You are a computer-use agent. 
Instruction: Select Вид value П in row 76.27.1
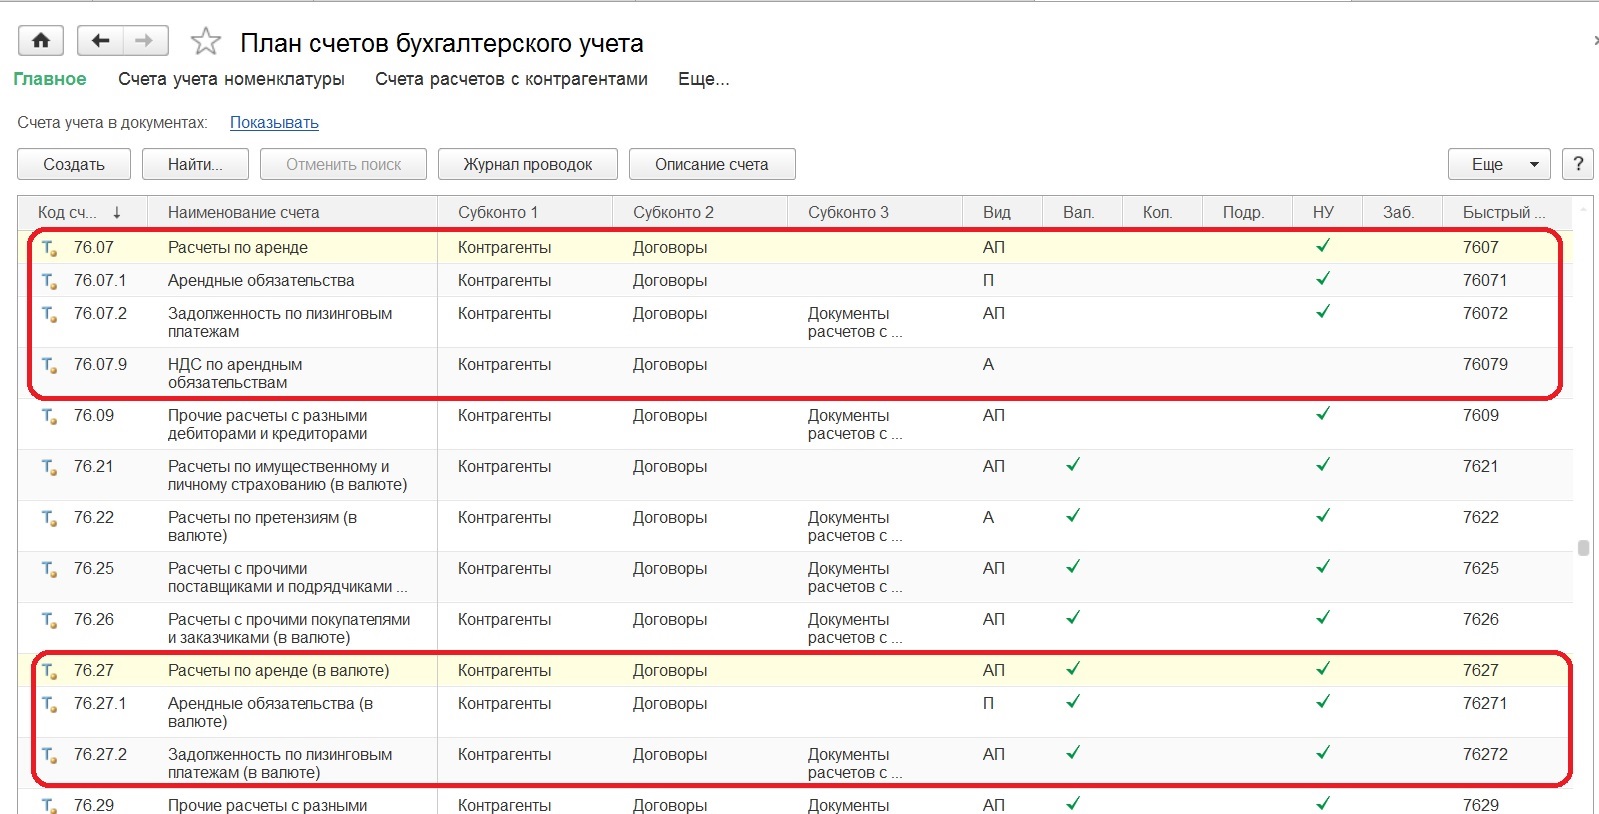(x=988, y=703)
